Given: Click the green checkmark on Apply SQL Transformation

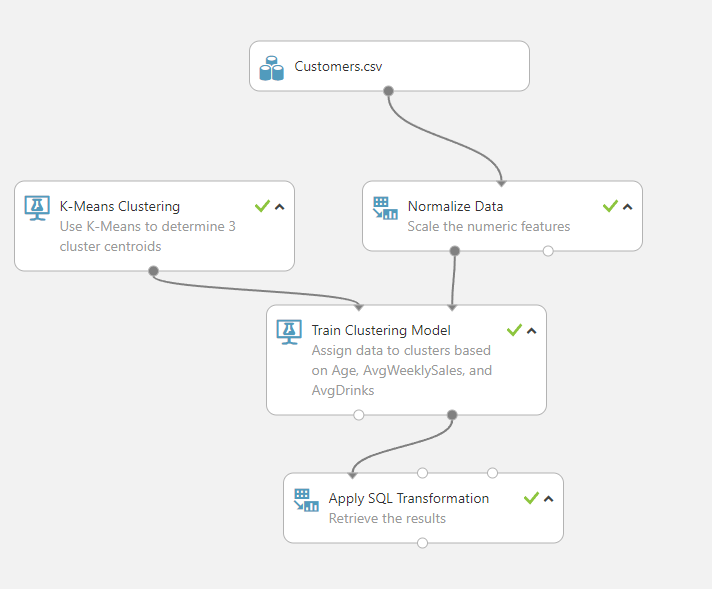Looking at the screenshot, I should (531, 499).
